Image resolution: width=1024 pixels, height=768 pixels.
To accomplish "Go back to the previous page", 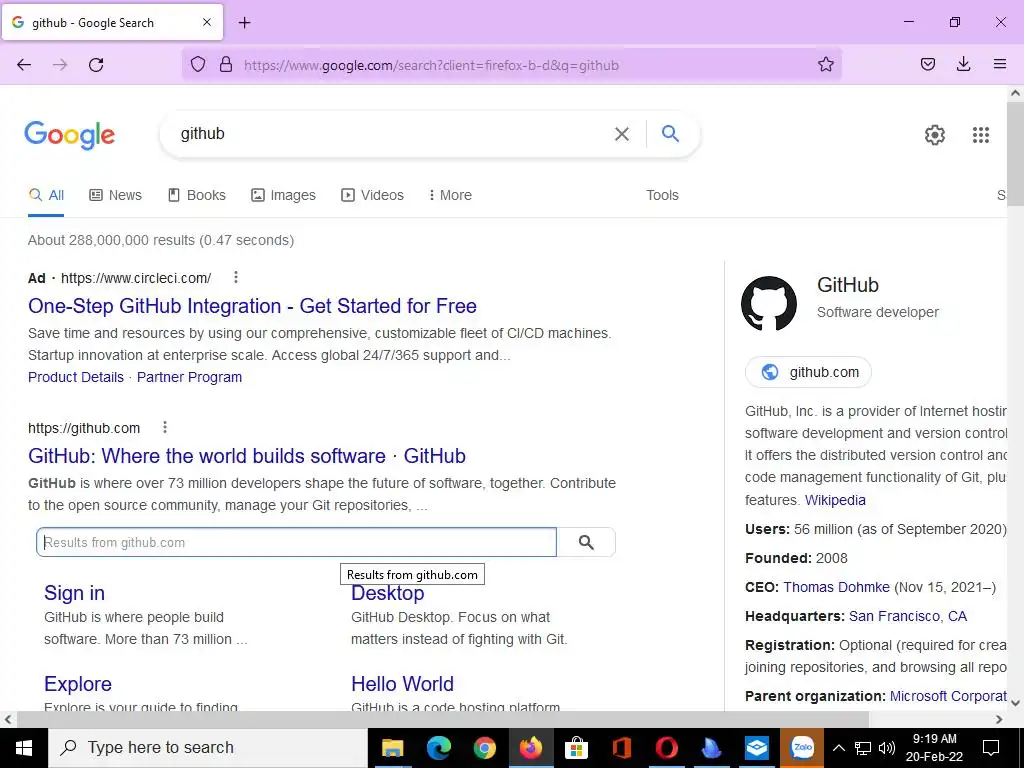I will (x=24, y=65).
